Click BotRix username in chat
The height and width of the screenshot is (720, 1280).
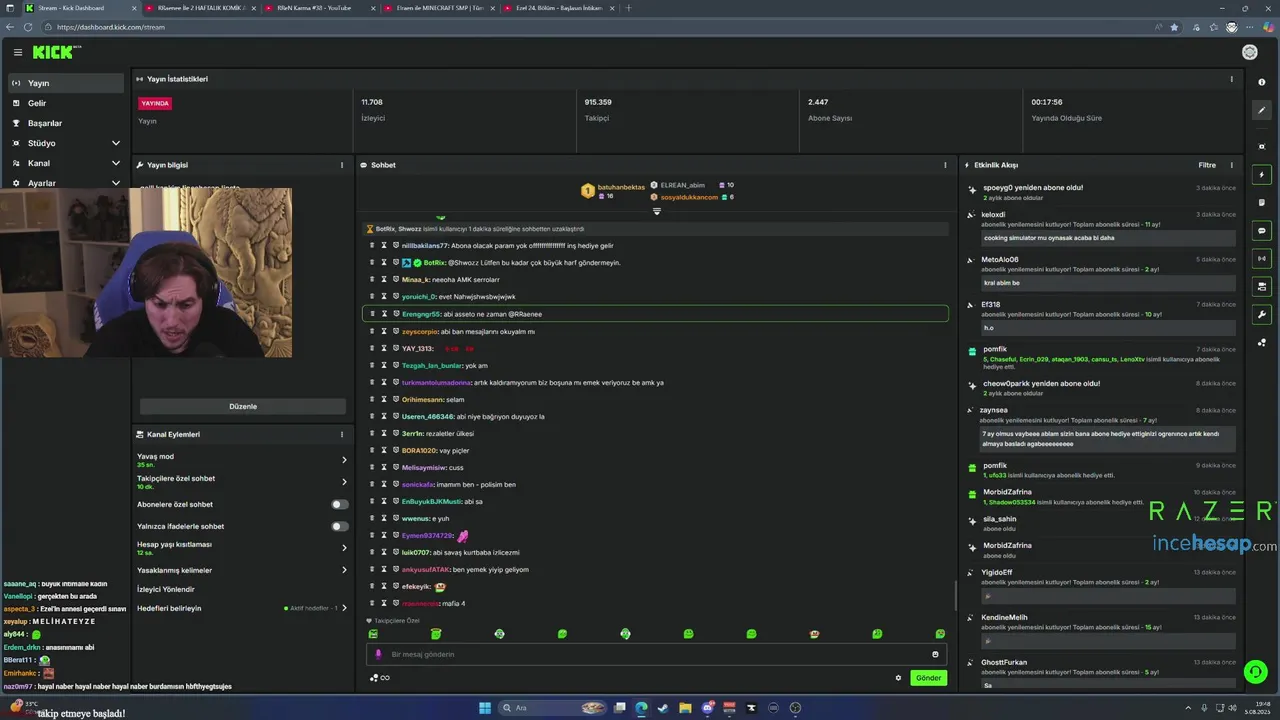coord(434,263)
